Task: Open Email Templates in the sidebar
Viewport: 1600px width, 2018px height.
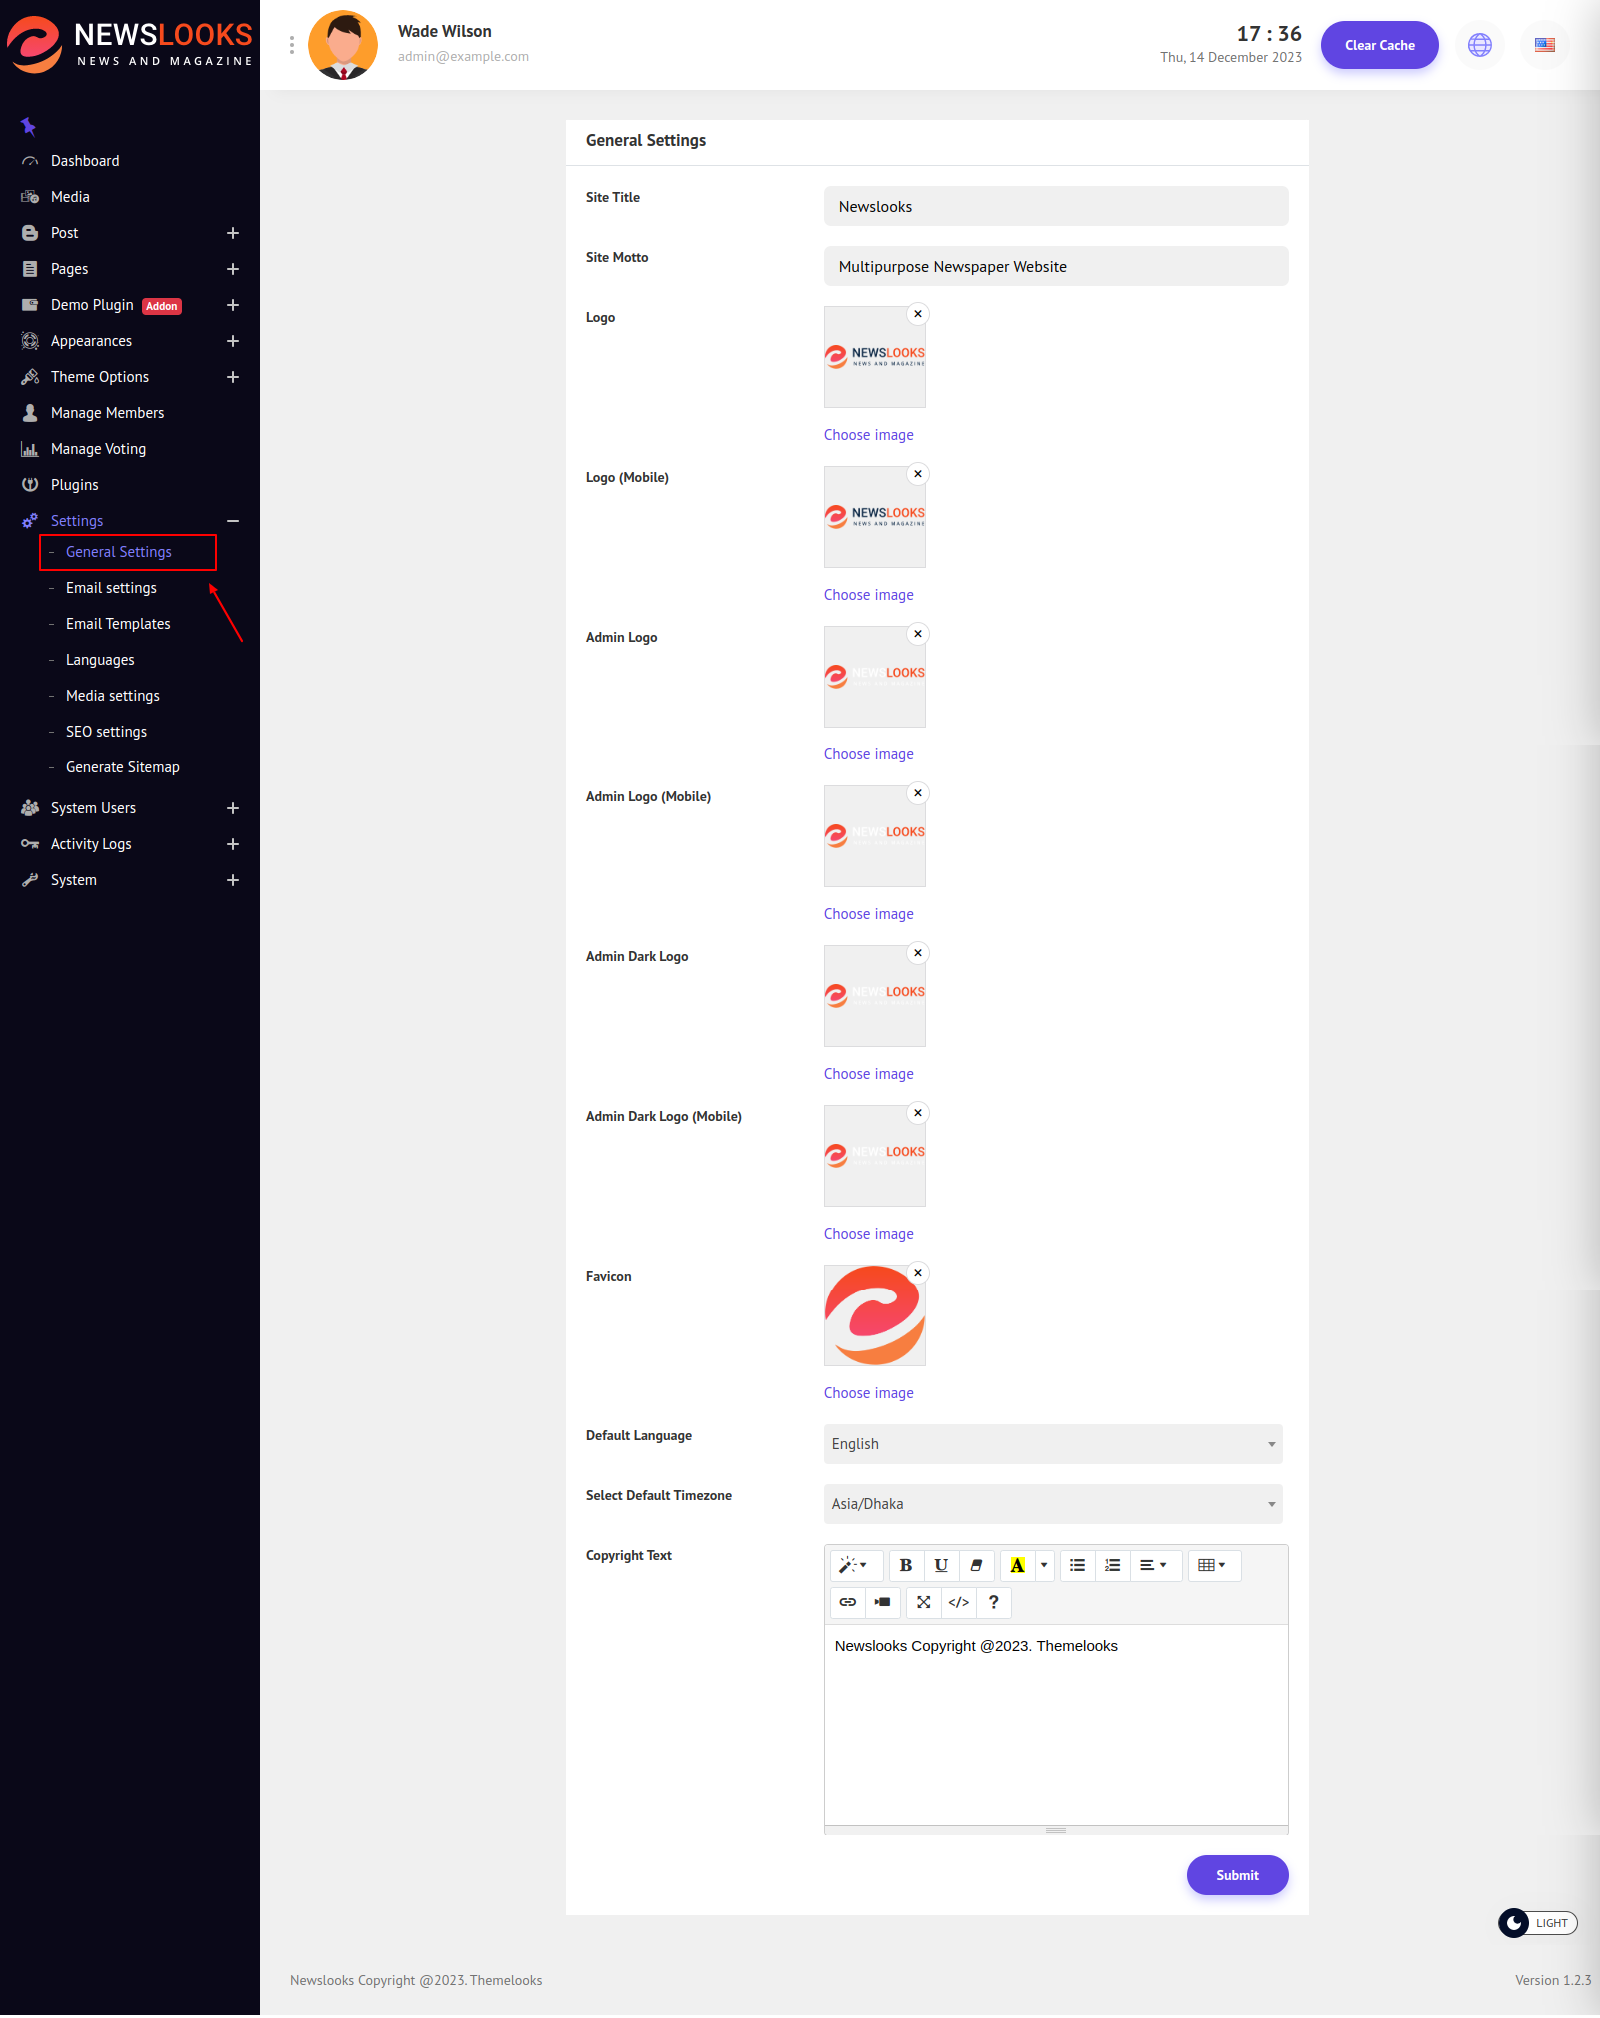Action: pyautogui.click(x=118, y=624)
